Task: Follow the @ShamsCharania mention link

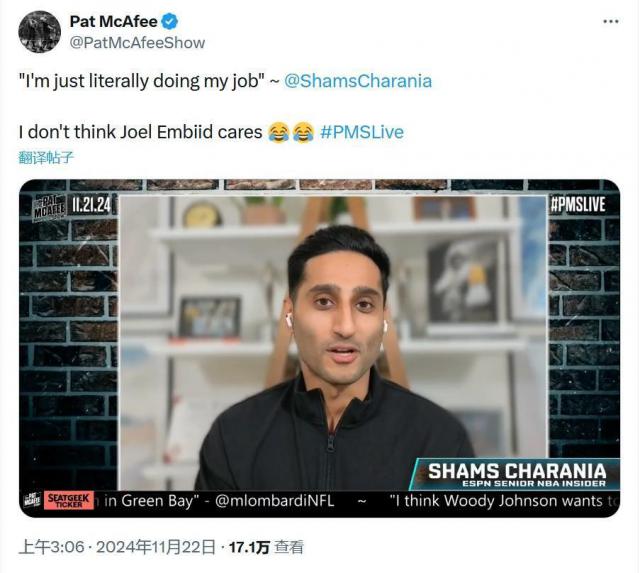Action: [x=358, y=81]
